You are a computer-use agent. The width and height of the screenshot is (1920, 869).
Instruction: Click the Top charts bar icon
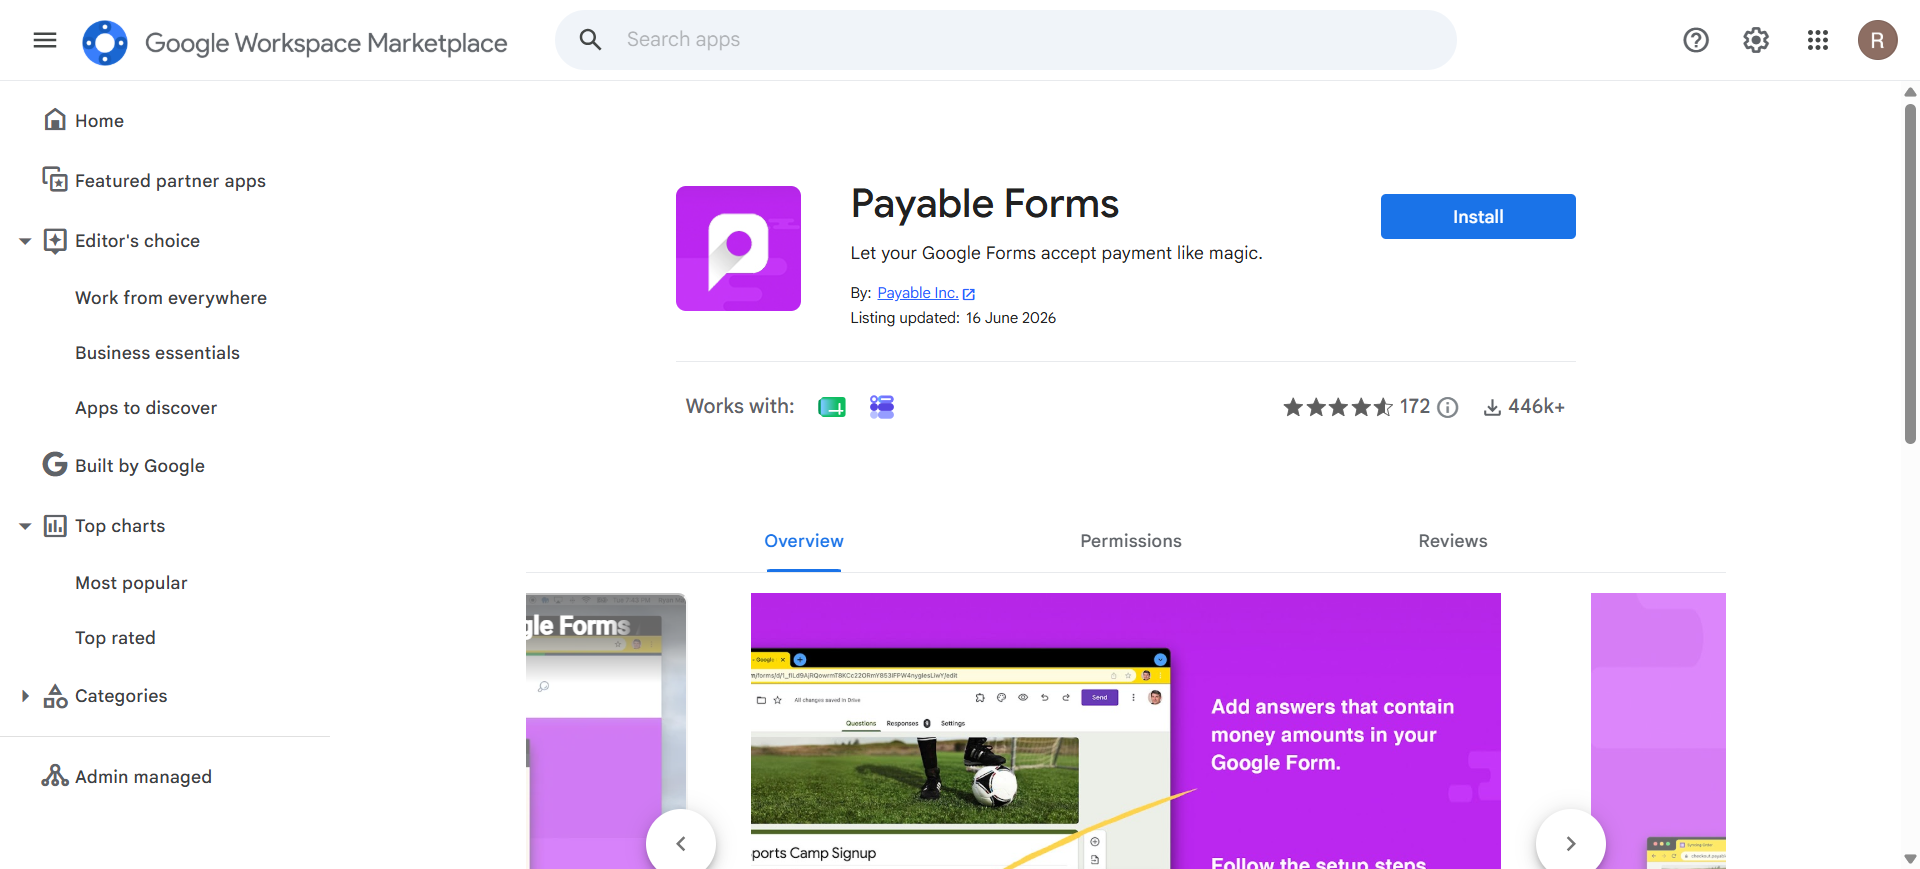click(x=55, y=526)
